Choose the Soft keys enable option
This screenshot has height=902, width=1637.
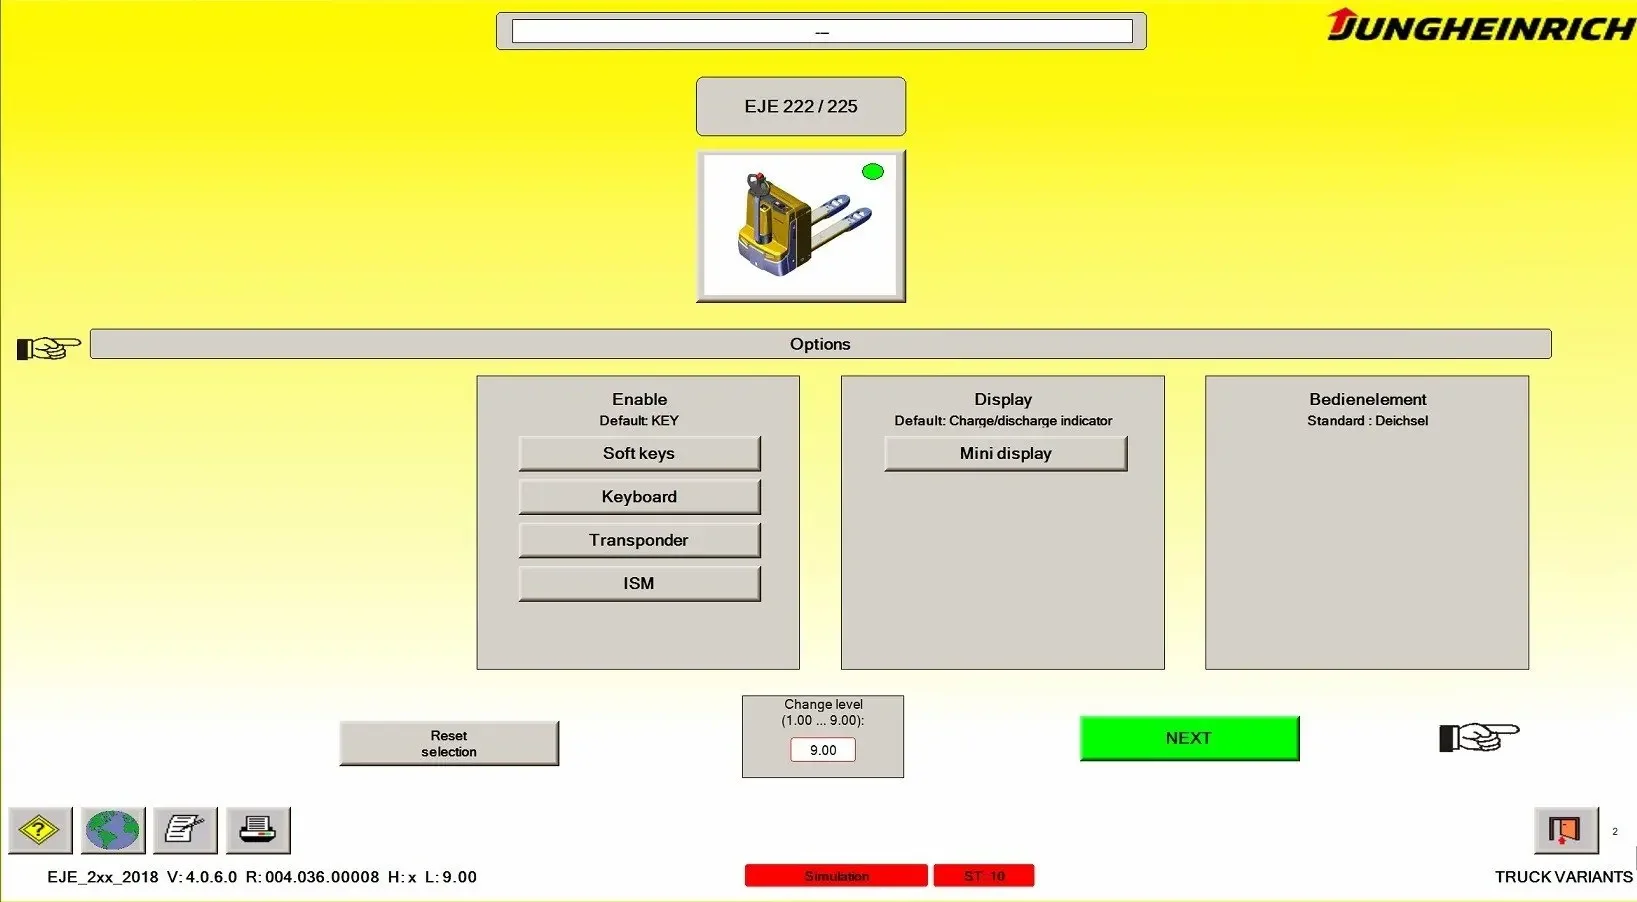coord(639,453)
